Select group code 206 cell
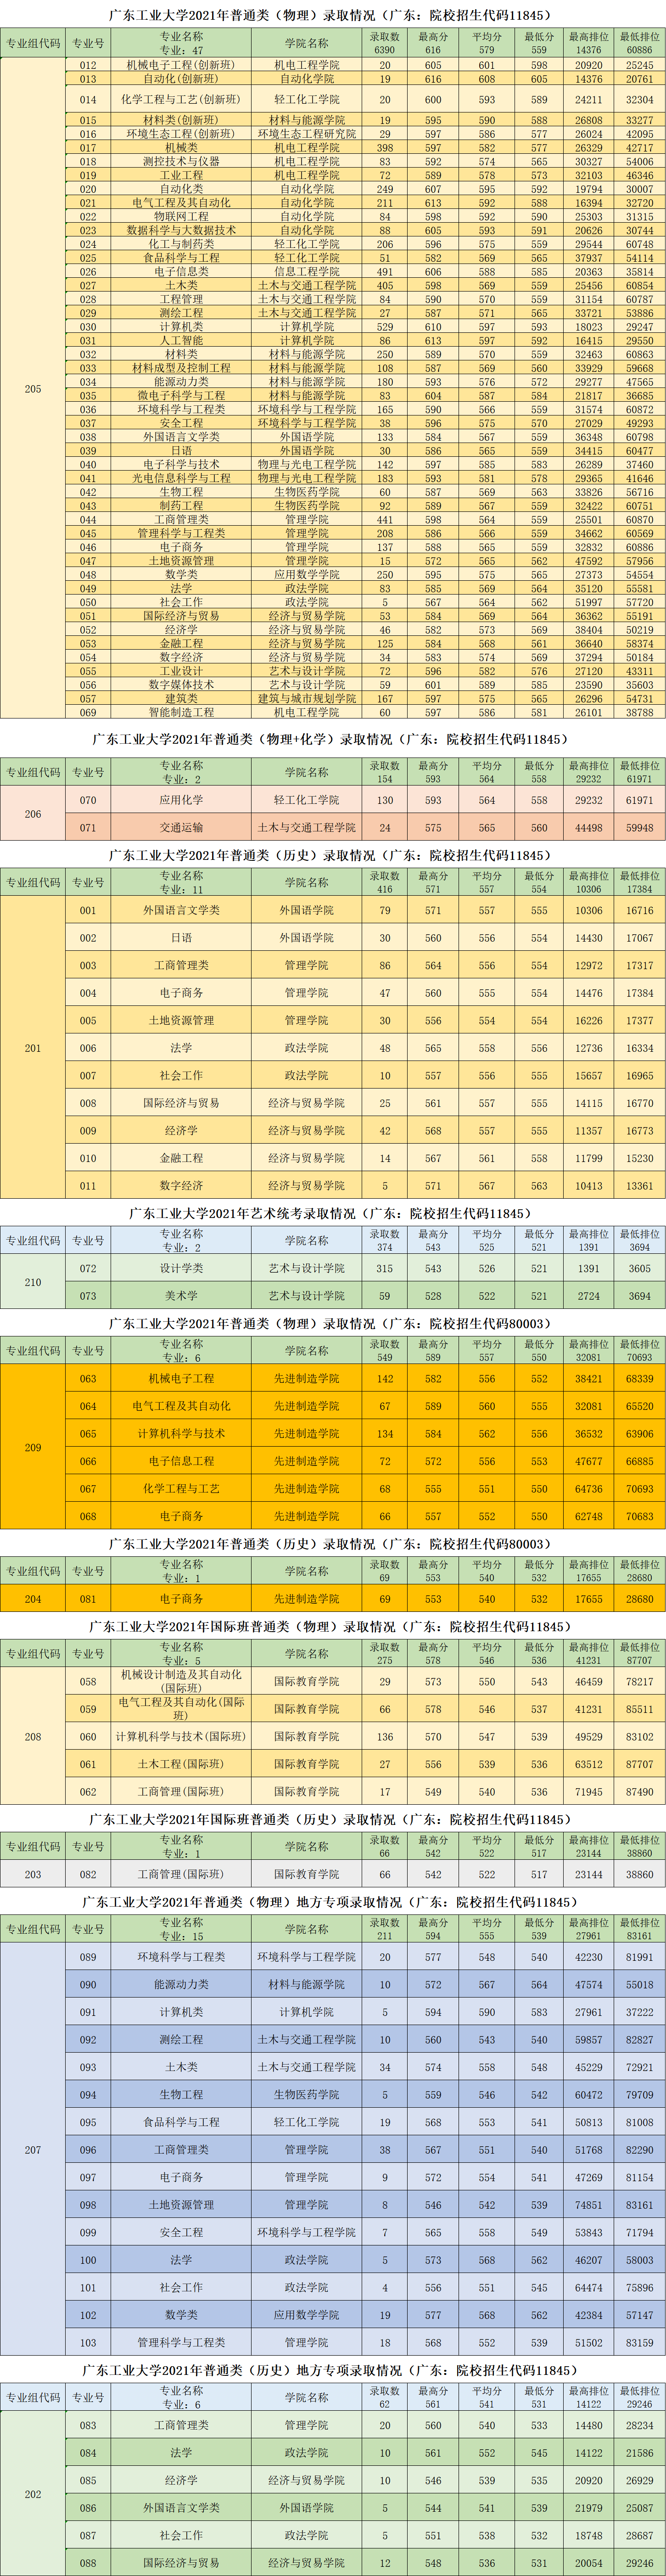The height and width of the screenshot is (2576, 666). tap(33, 814)
